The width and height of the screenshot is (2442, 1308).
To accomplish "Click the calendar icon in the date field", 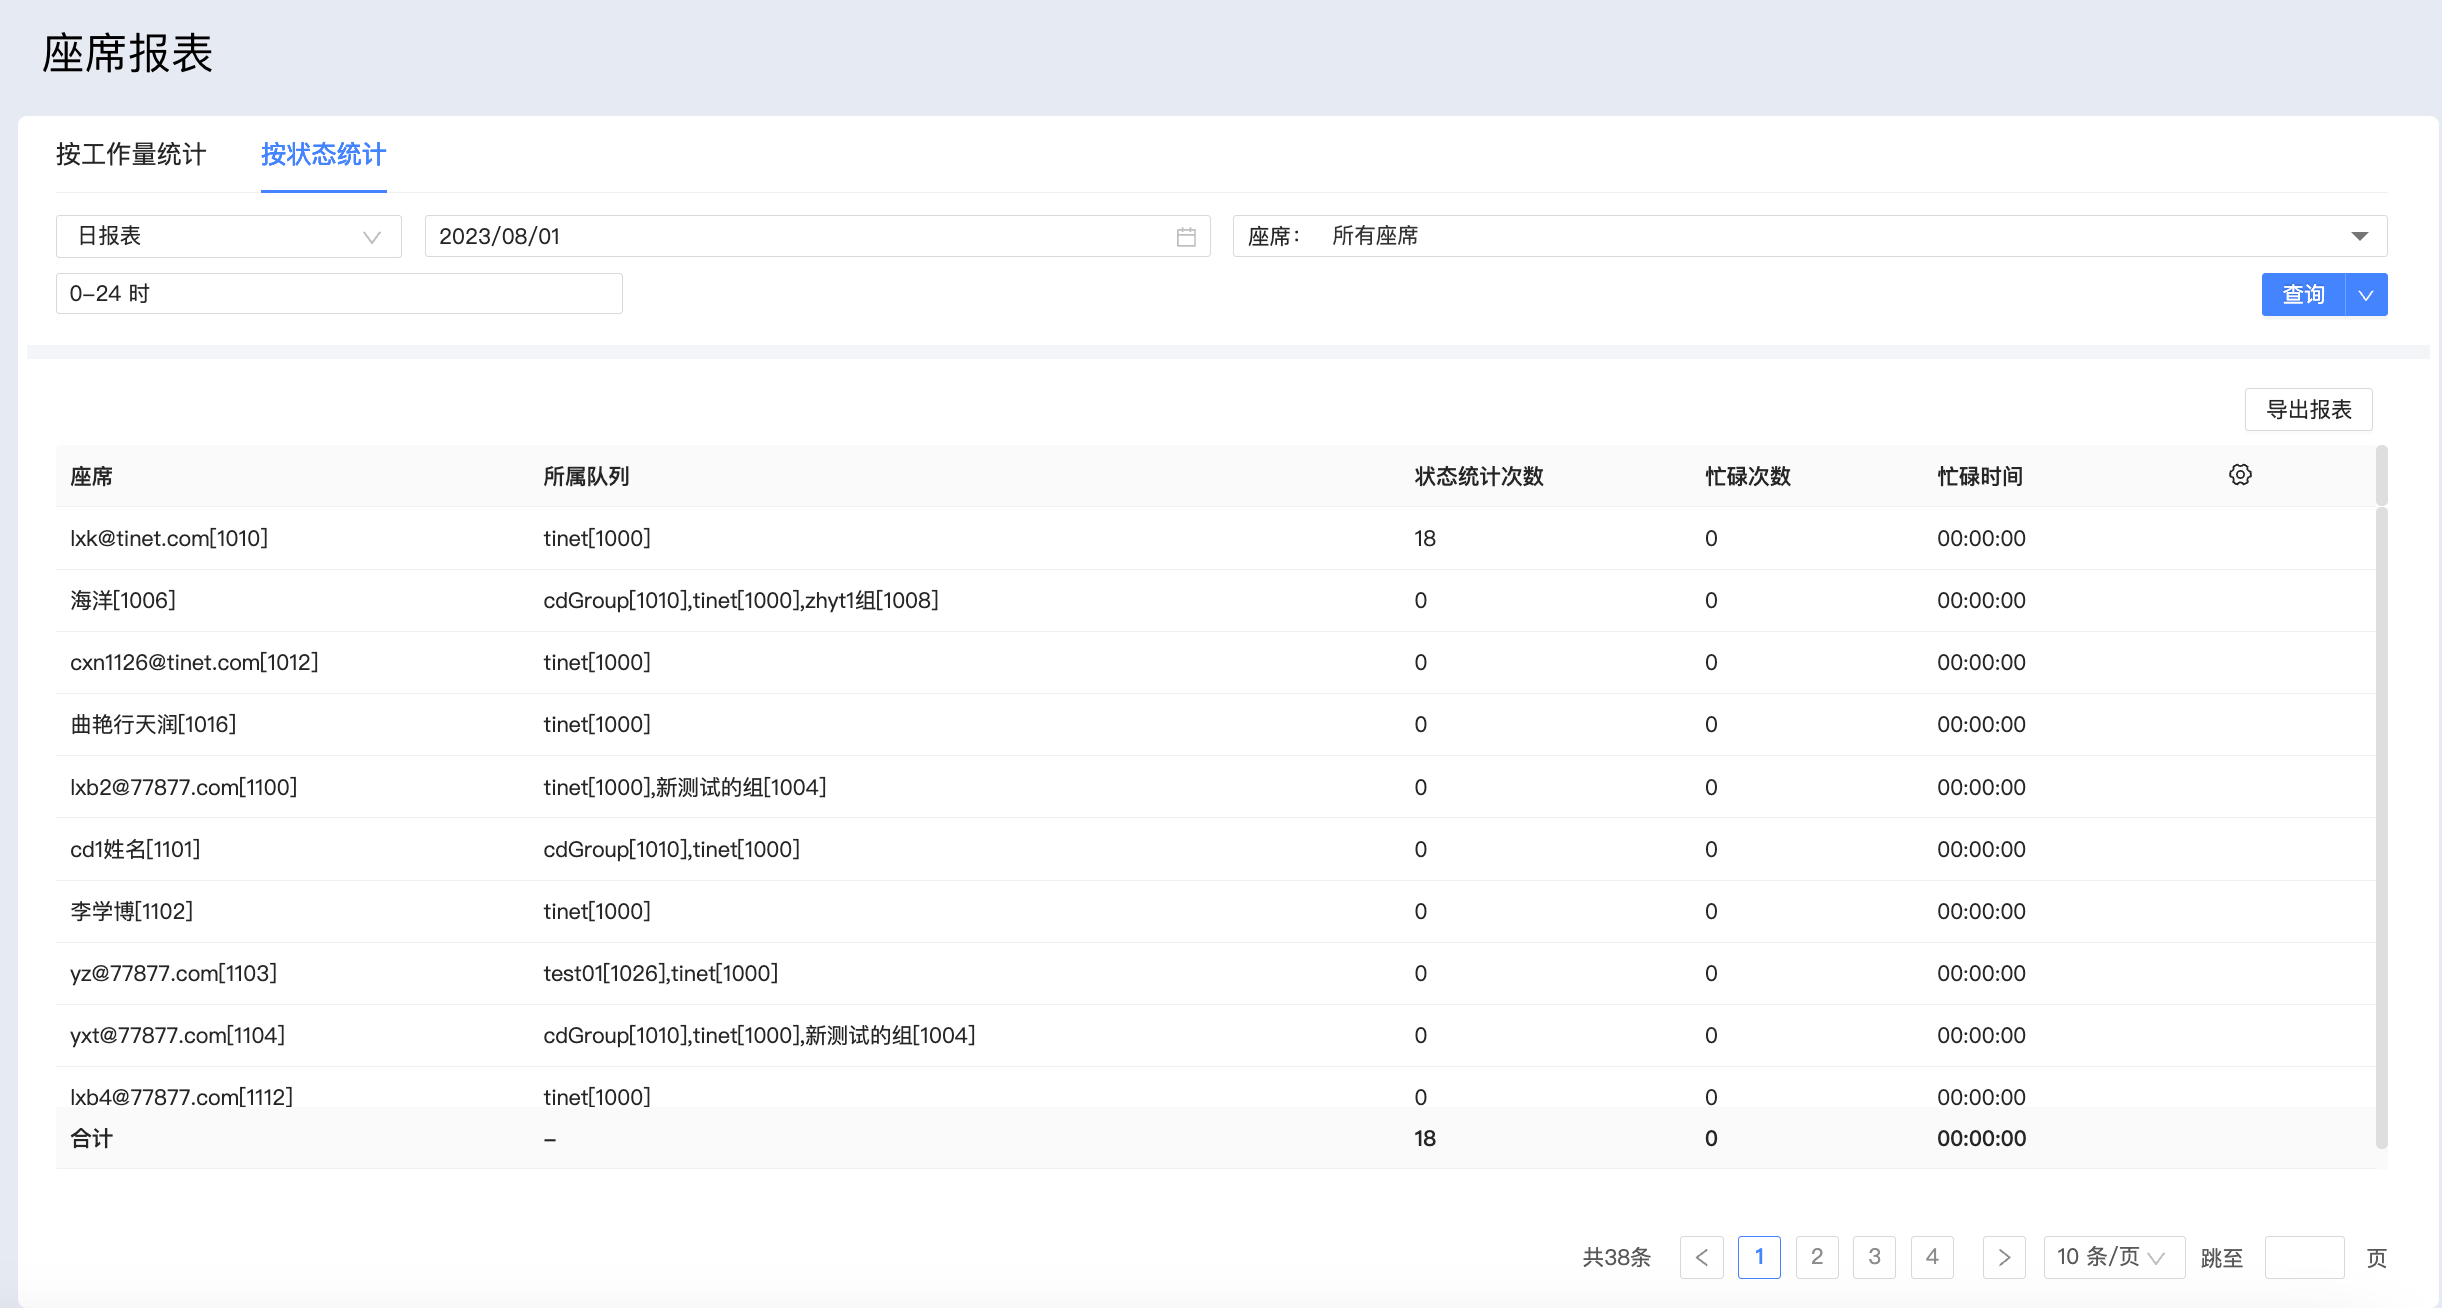I will [1186, 237].
